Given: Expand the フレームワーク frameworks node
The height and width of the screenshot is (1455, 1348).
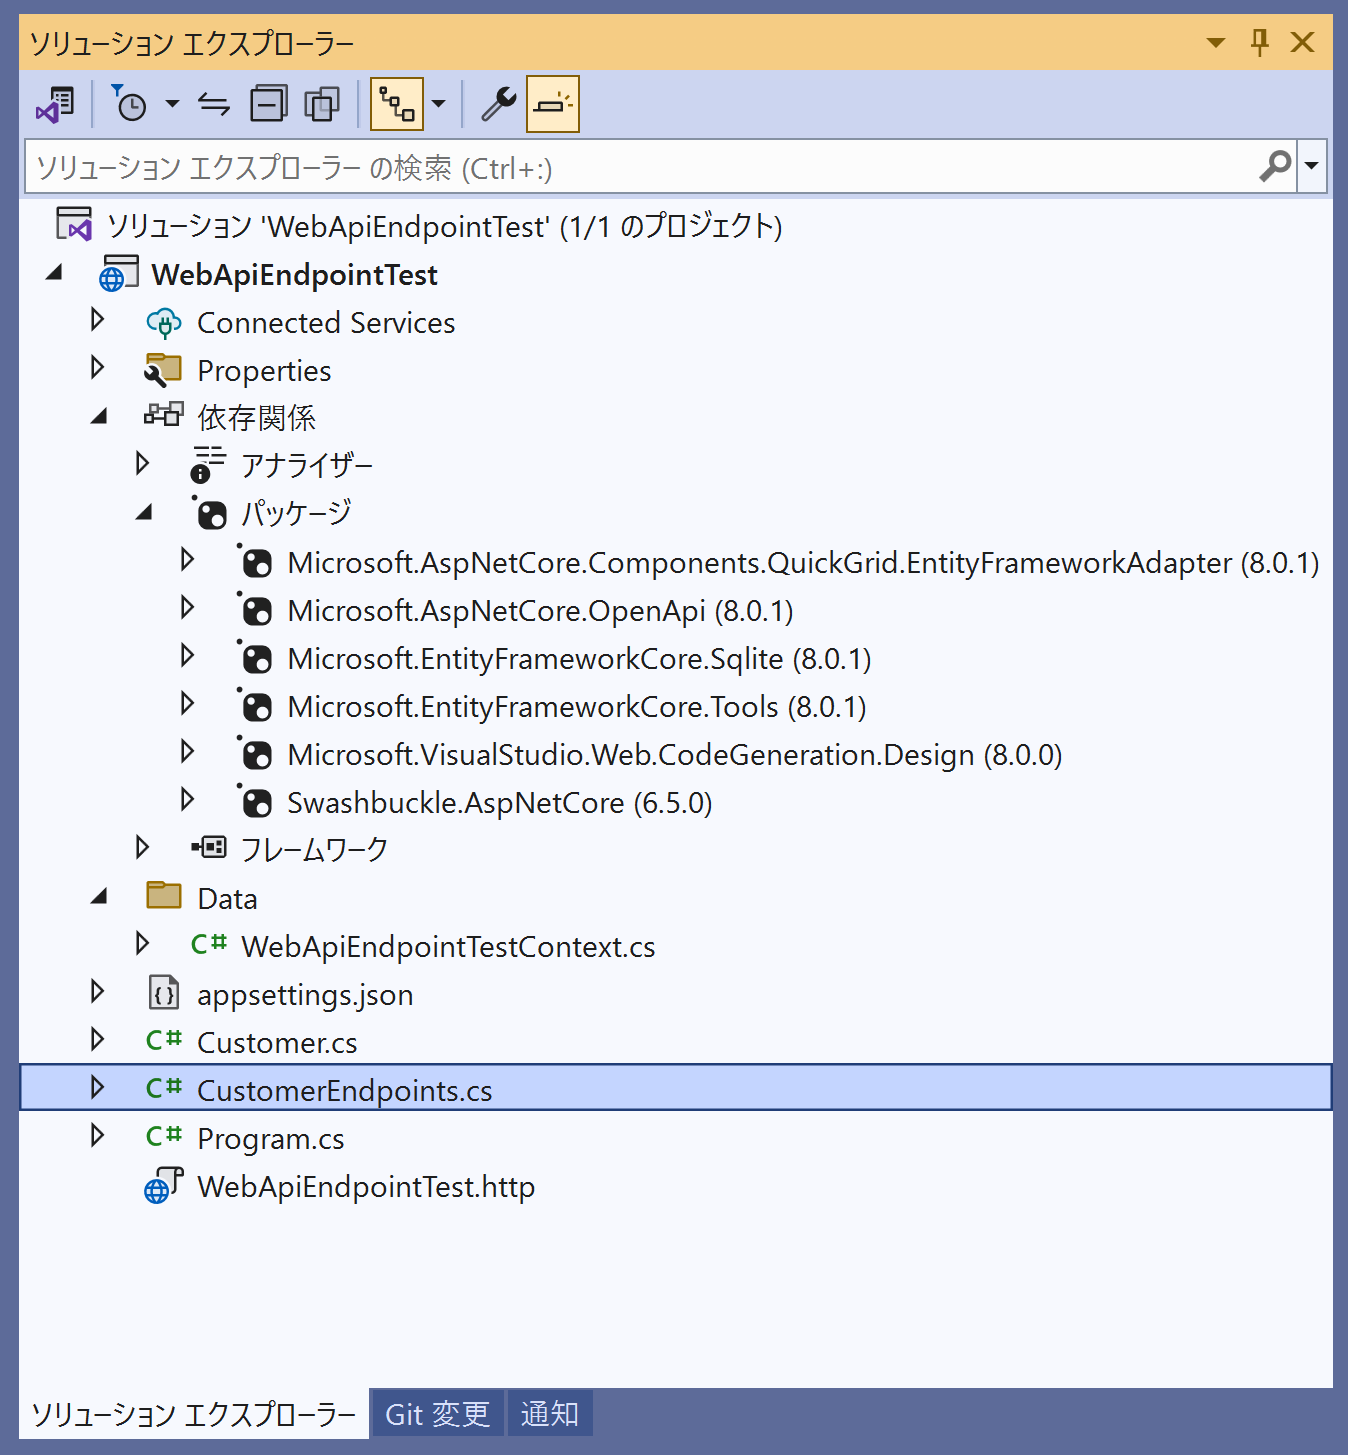Looking at the screenshot, I should pos(142,847).
